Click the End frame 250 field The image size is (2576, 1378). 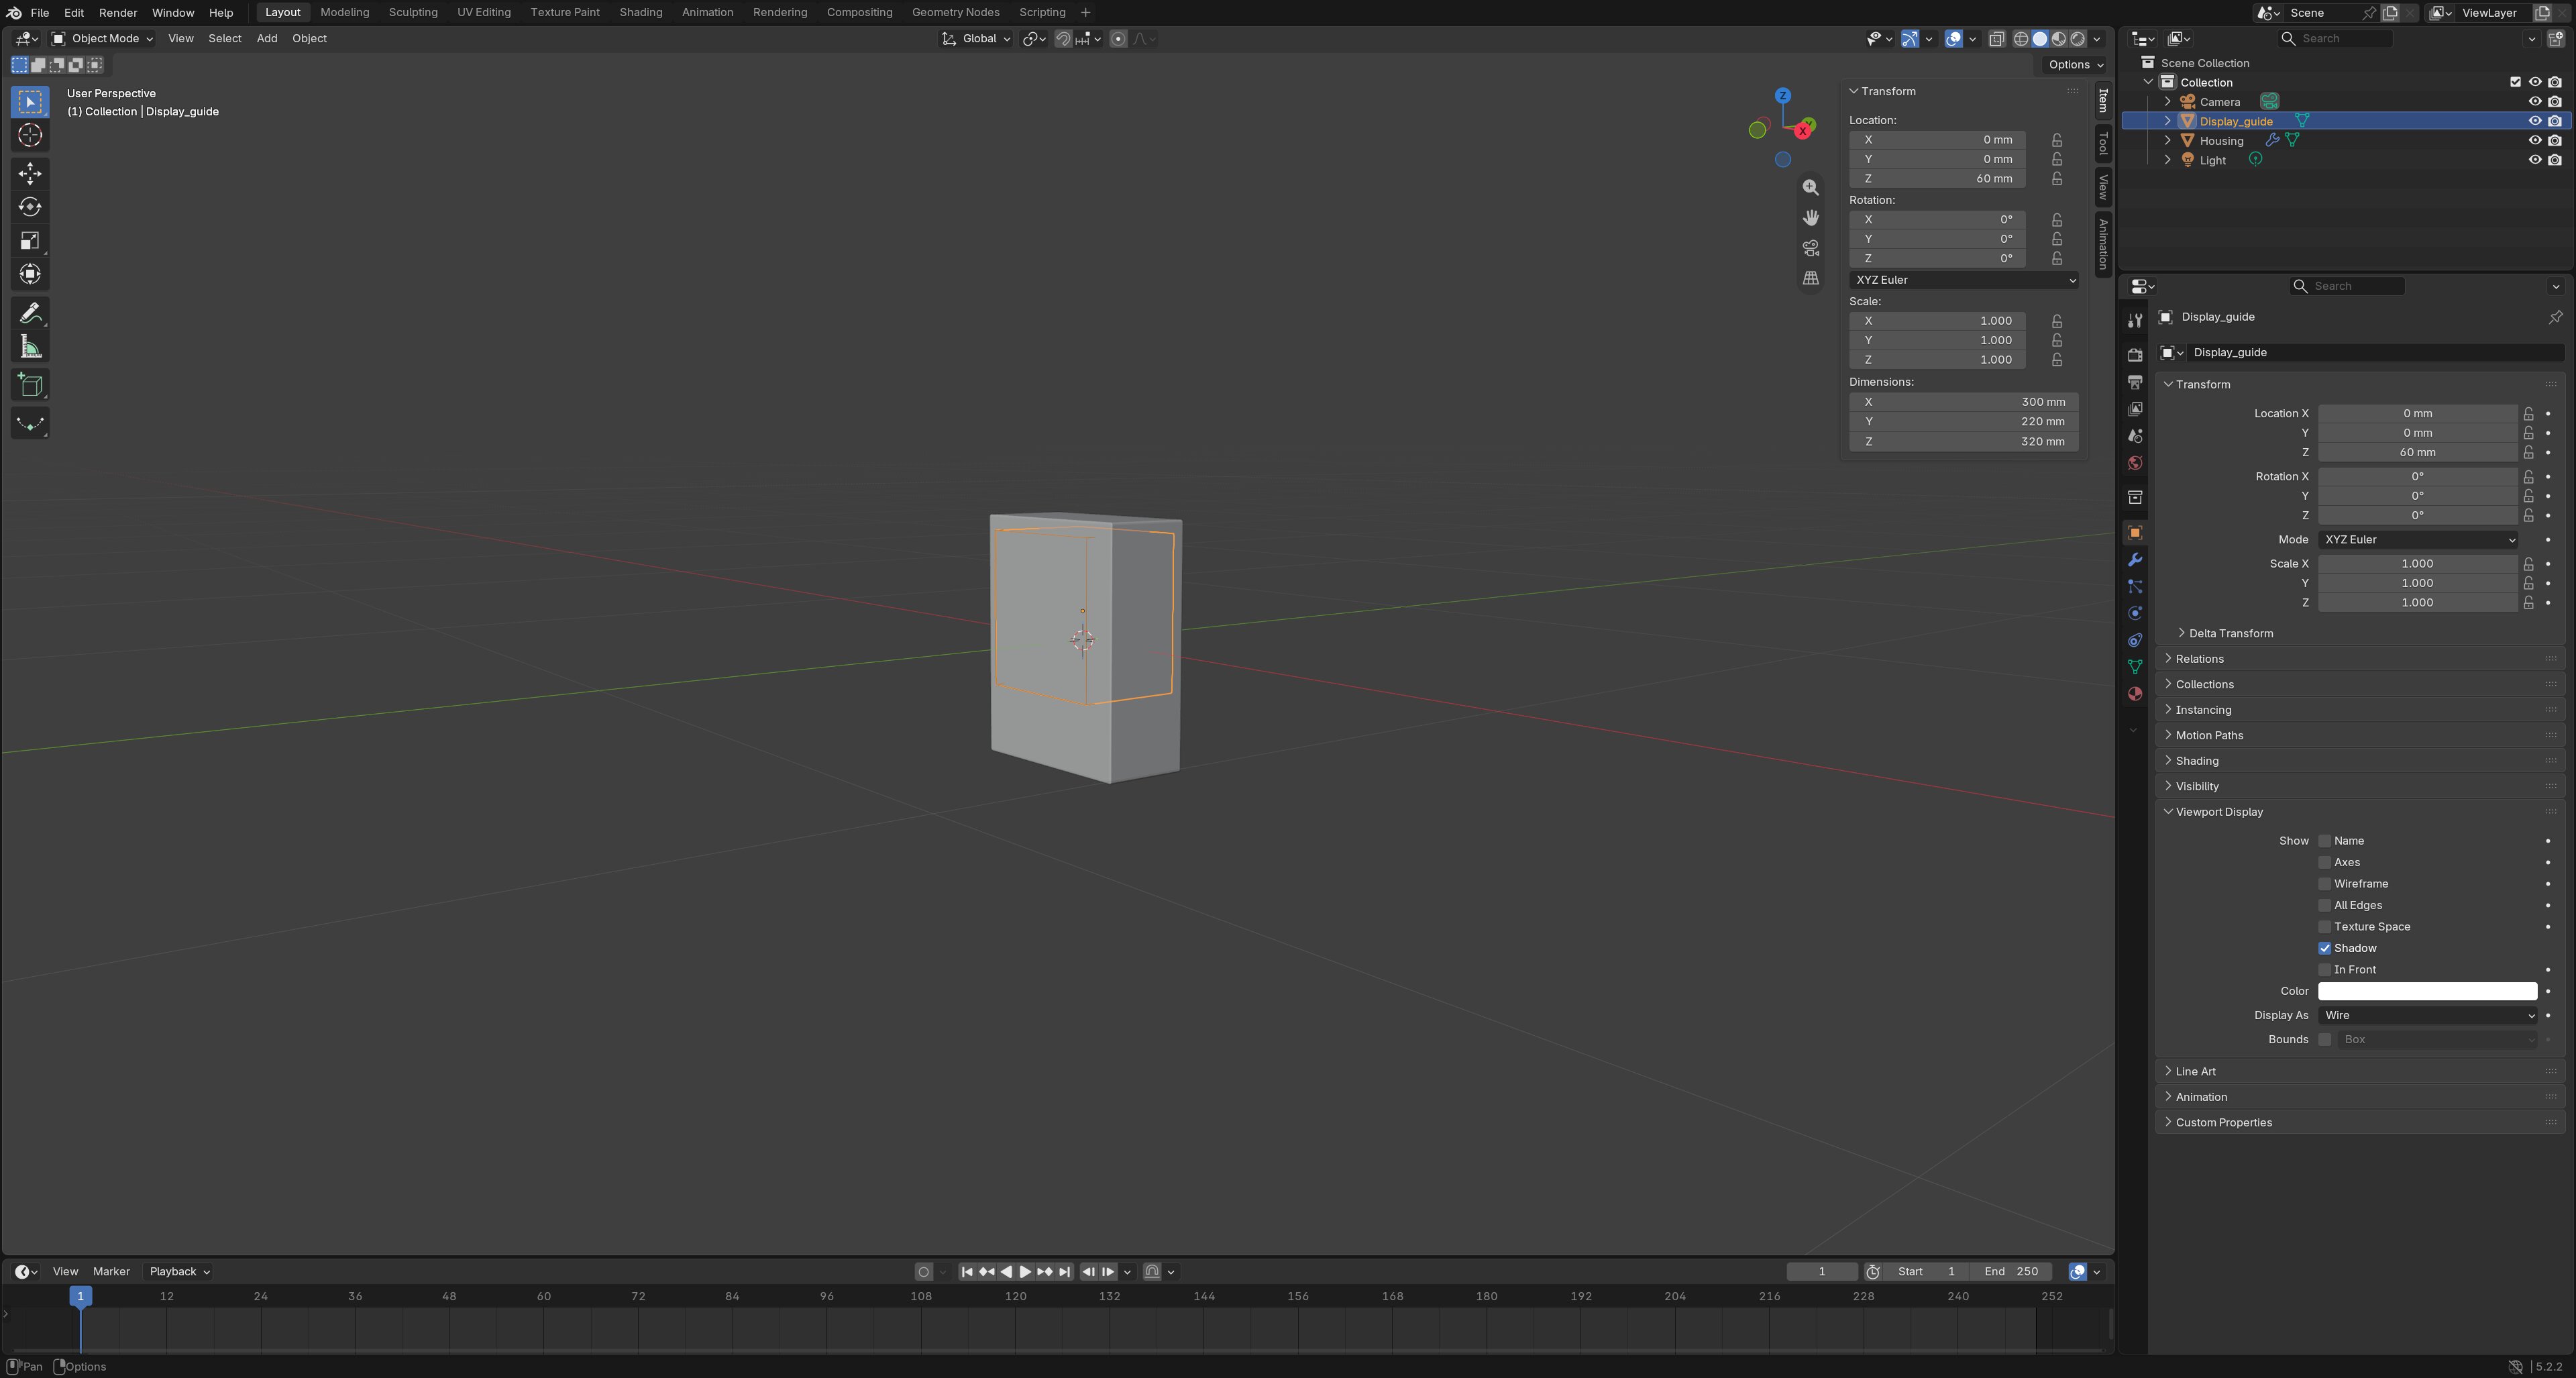pos(2011,1272)
